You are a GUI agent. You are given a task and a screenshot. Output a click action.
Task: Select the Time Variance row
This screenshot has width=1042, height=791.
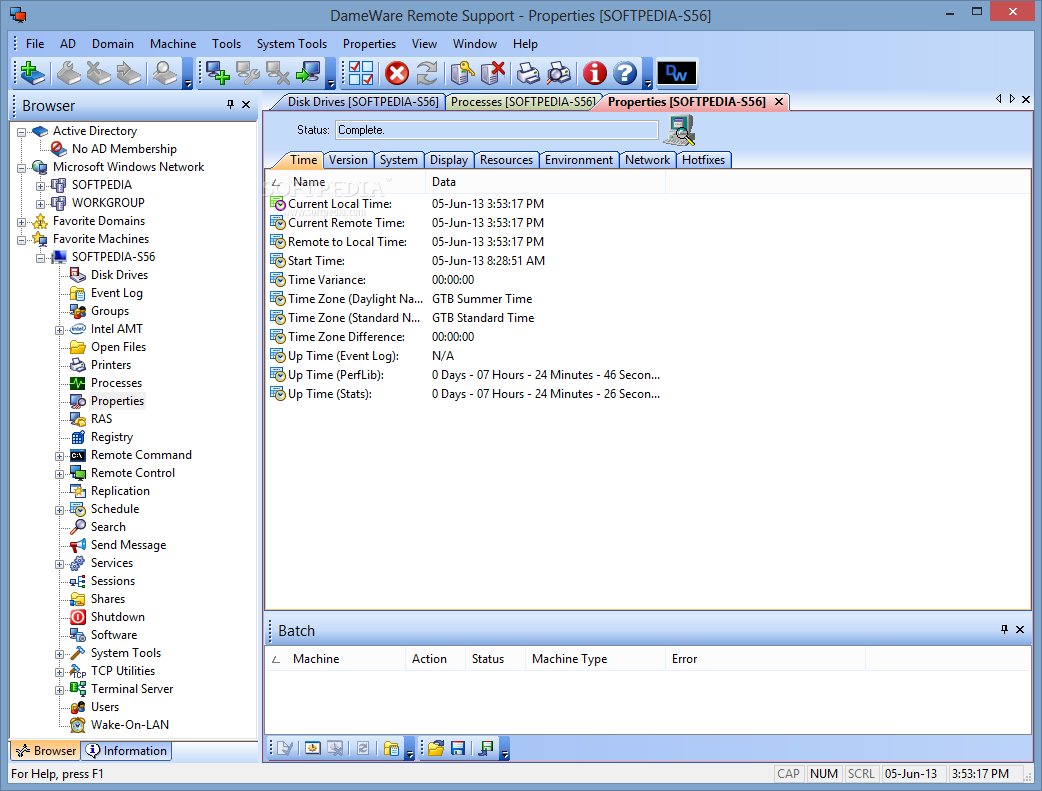pyautogui.click(x=465, y=280)
